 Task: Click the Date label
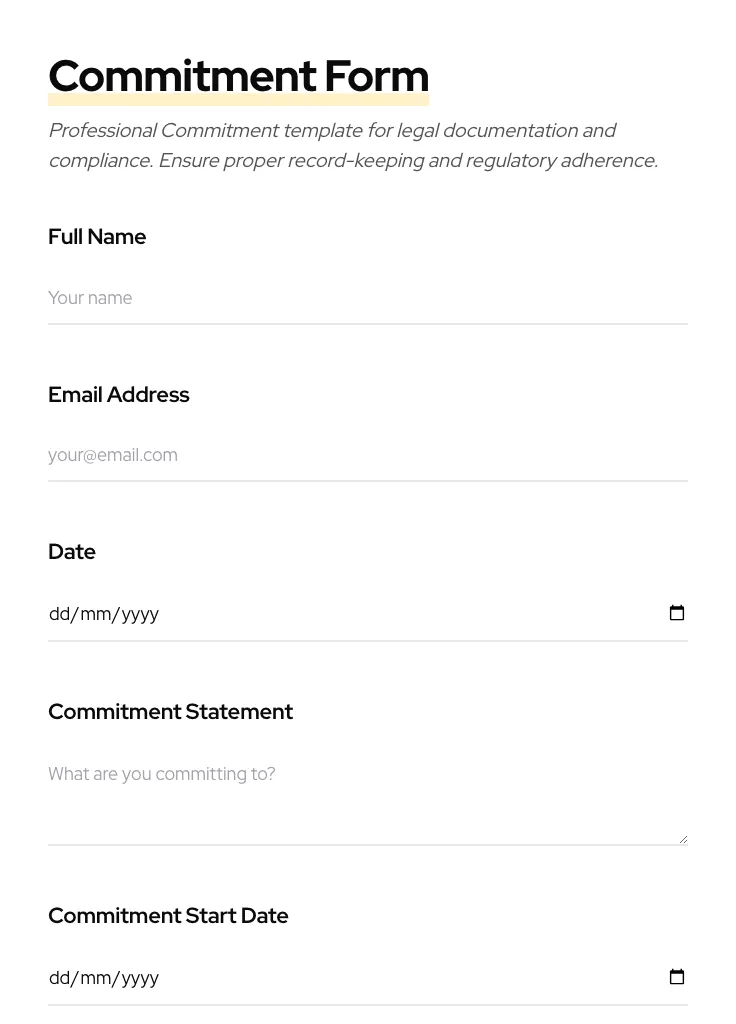point(72,552)
